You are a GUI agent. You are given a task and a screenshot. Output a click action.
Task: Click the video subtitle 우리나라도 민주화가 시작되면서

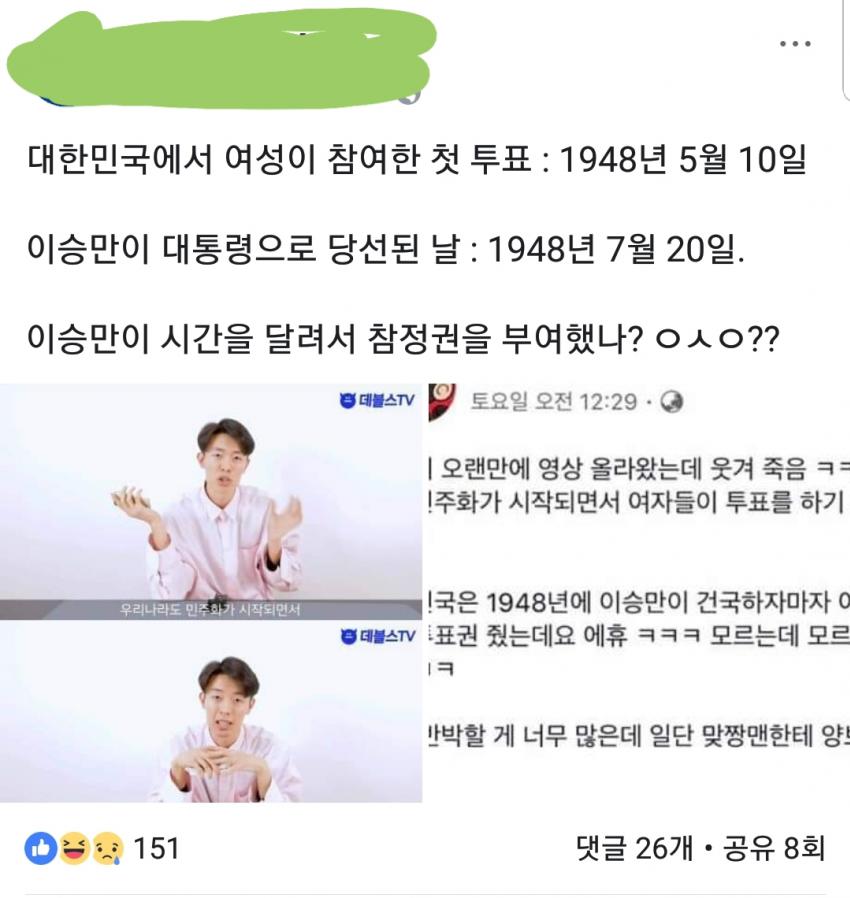pyautogui.click(x=210, y=609)
